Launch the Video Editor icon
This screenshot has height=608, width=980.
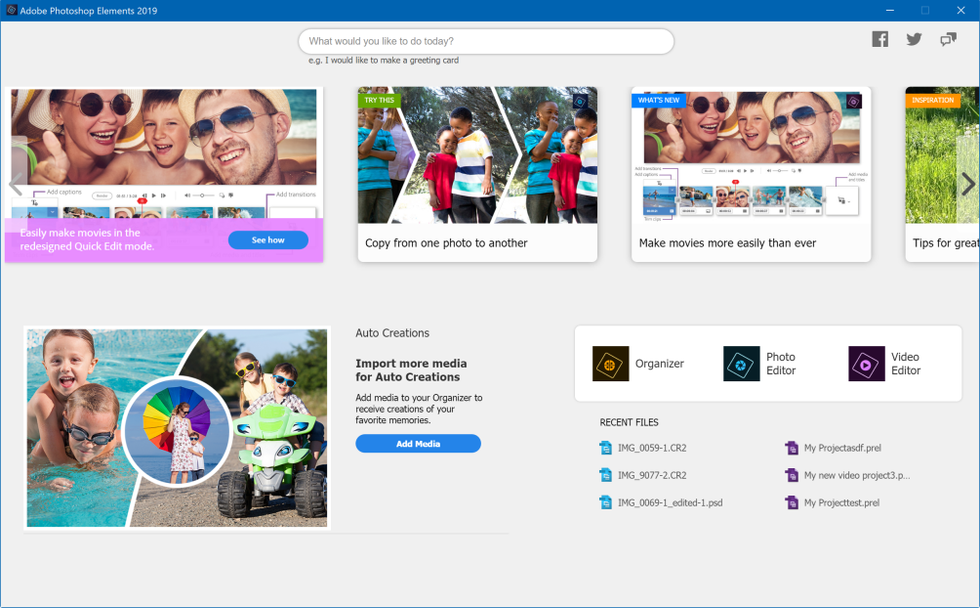pyautogui.click(x=866, y=364)
